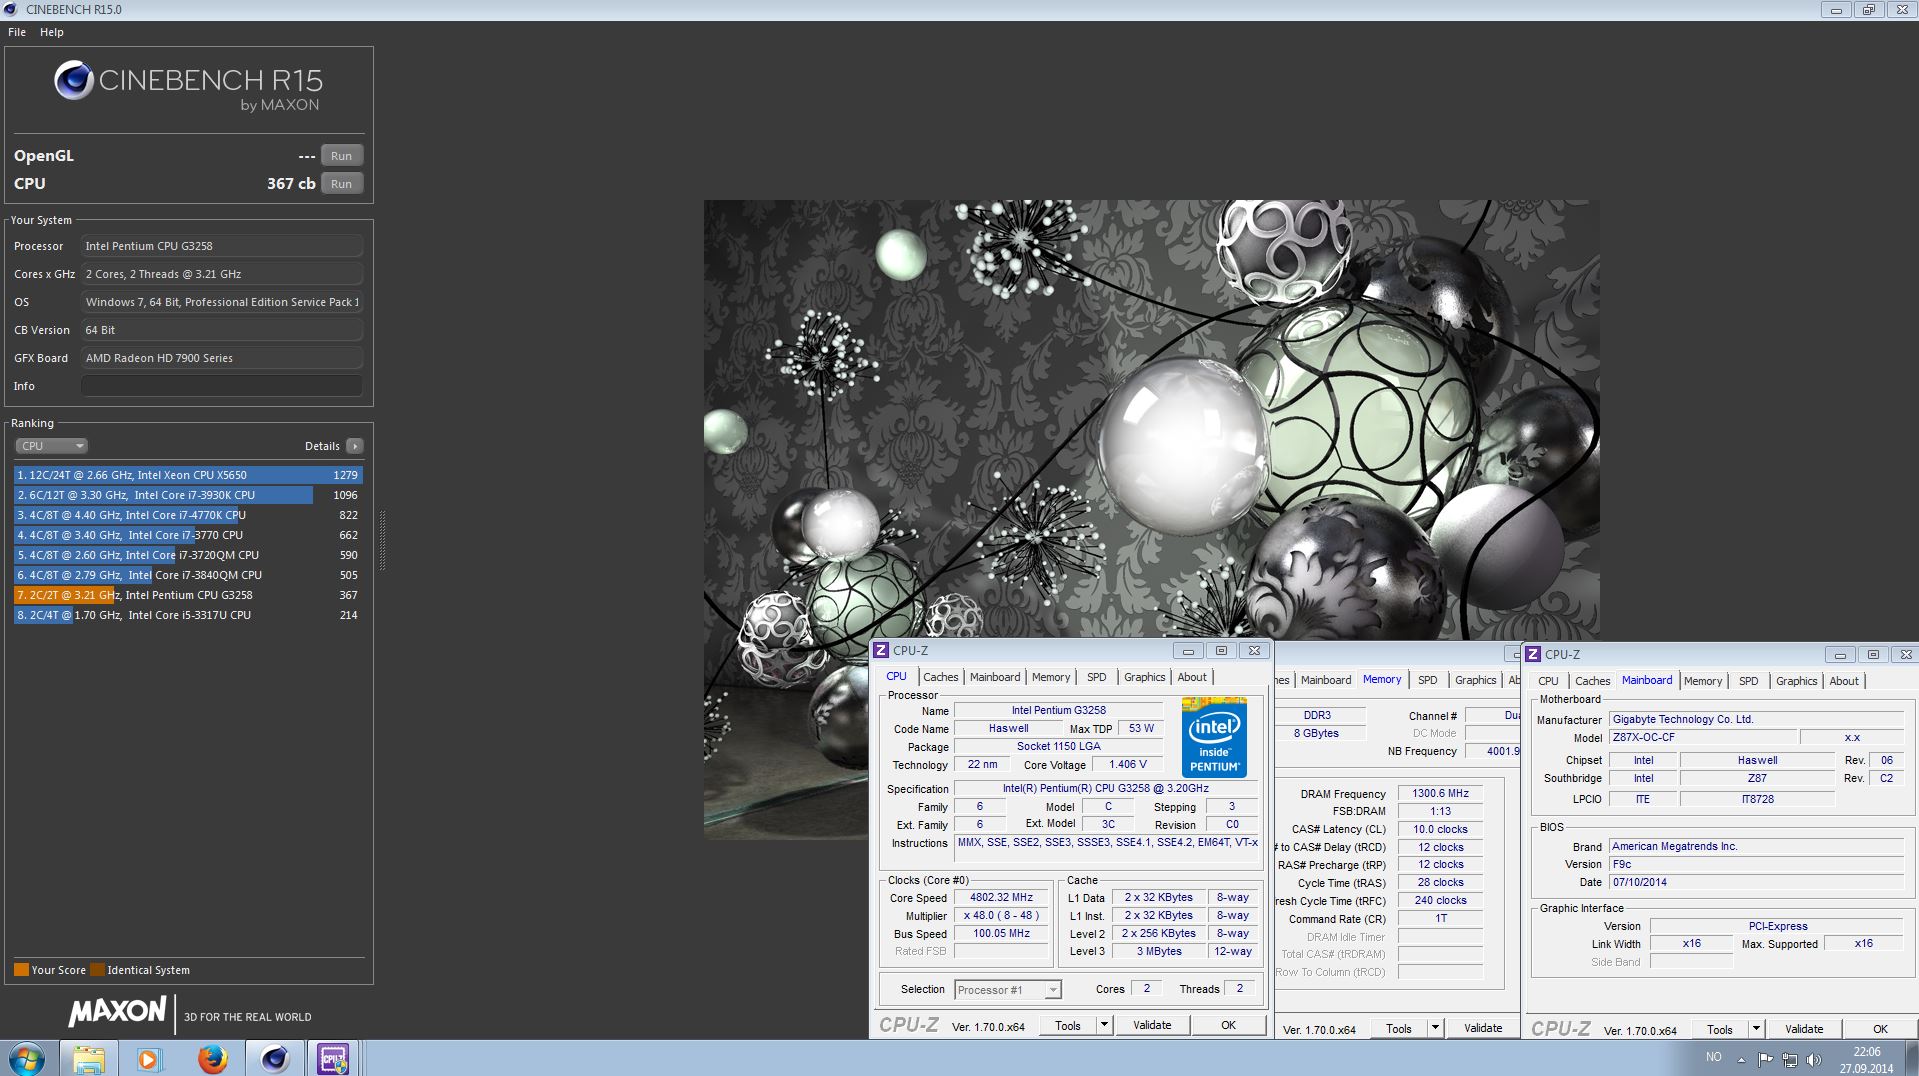The image size is (1919, 1076).
Task: Click the NO language indicator in tray
Action: pos(1714,1057)
